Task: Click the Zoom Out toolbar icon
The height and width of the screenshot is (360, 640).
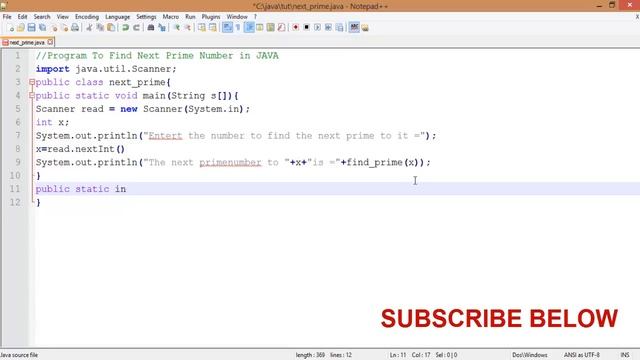Action: [x=187, y=28]
